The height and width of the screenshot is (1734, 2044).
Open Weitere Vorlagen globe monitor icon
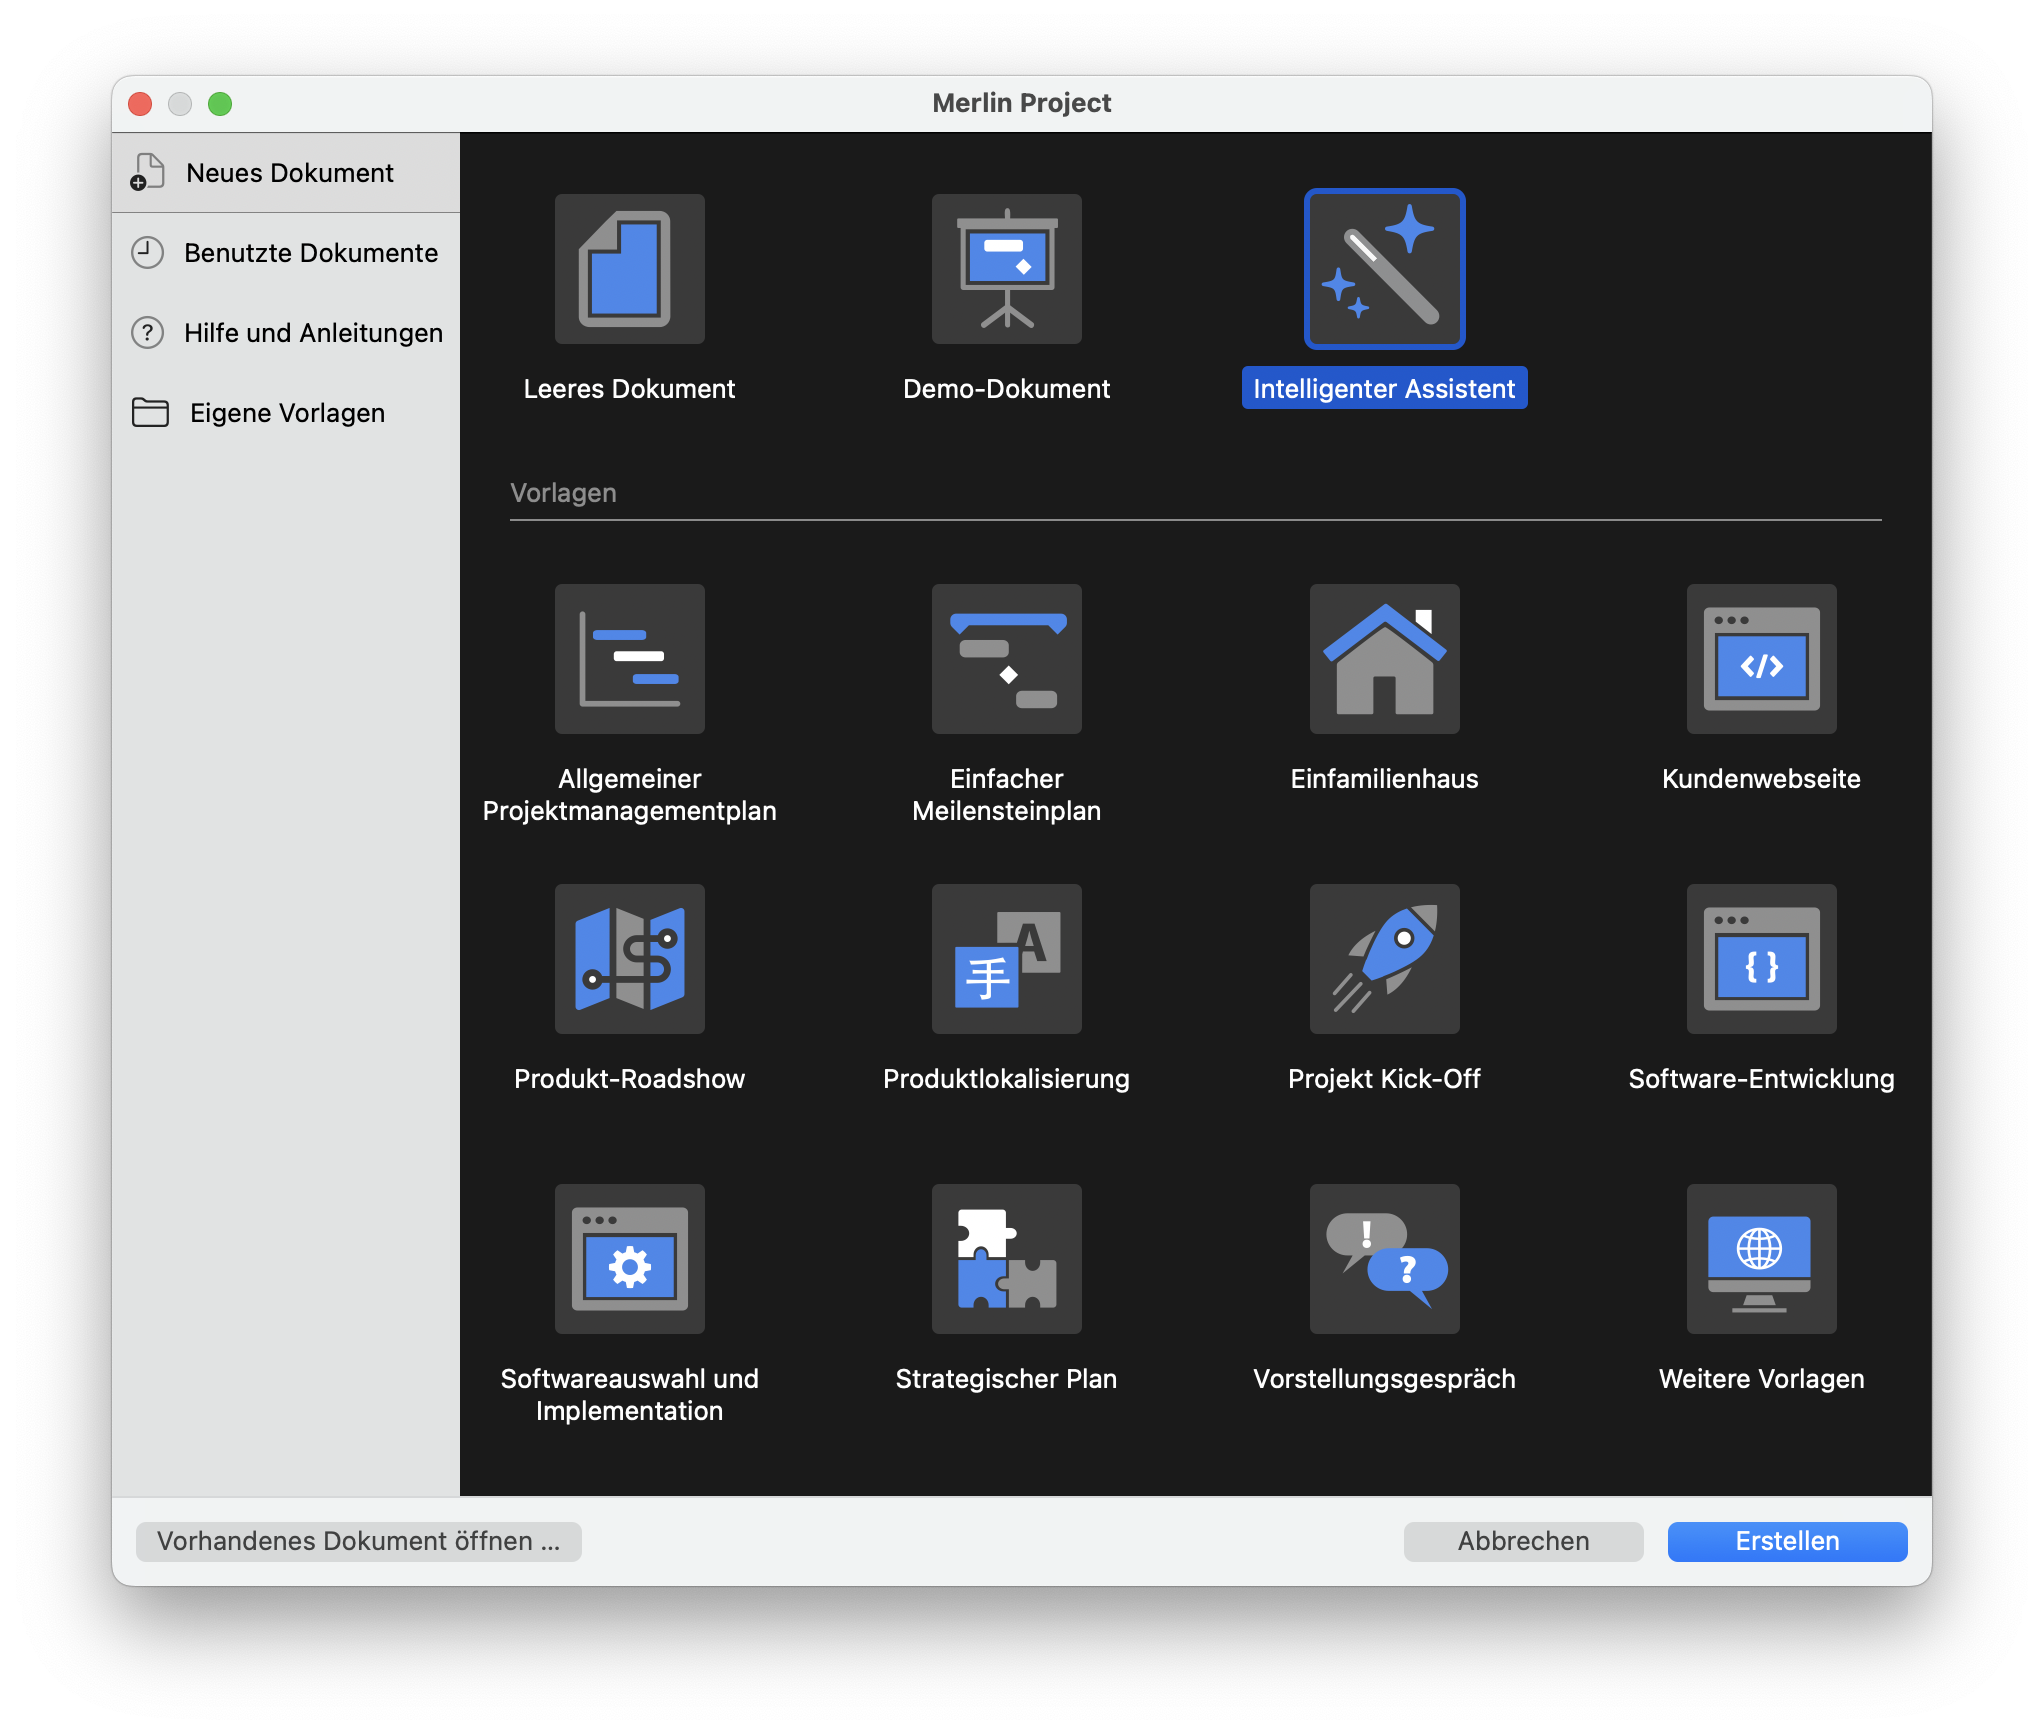pos(1761,1259)
